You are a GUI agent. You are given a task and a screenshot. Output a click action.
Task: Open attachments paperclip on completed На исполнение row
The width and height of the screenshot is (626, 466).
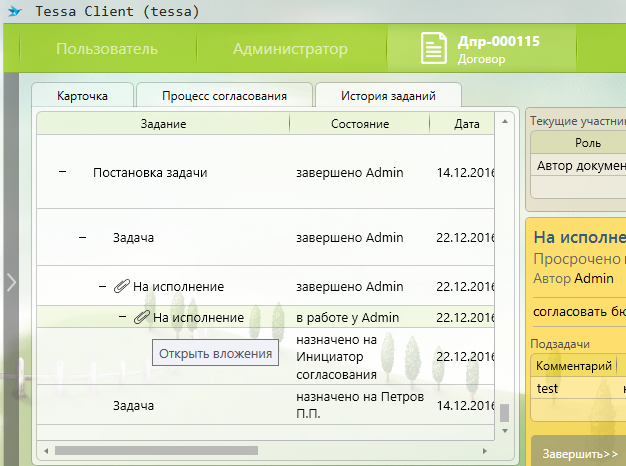point(122,287)
